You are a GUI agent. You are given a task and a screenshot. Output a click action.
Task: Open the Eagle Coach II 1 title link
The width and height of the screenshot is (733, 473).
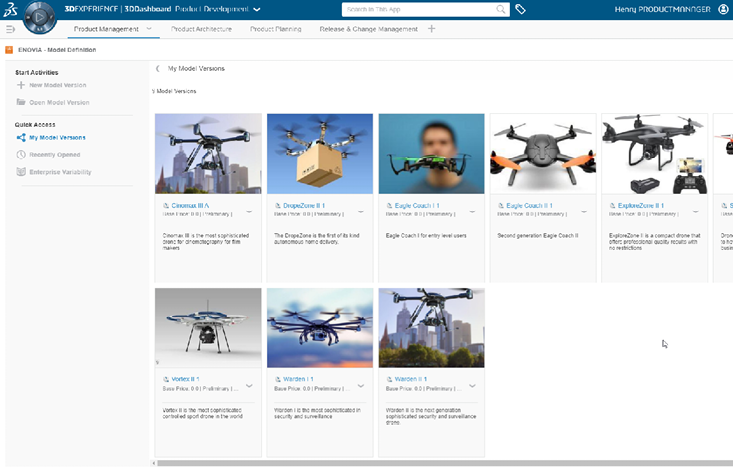529,206
